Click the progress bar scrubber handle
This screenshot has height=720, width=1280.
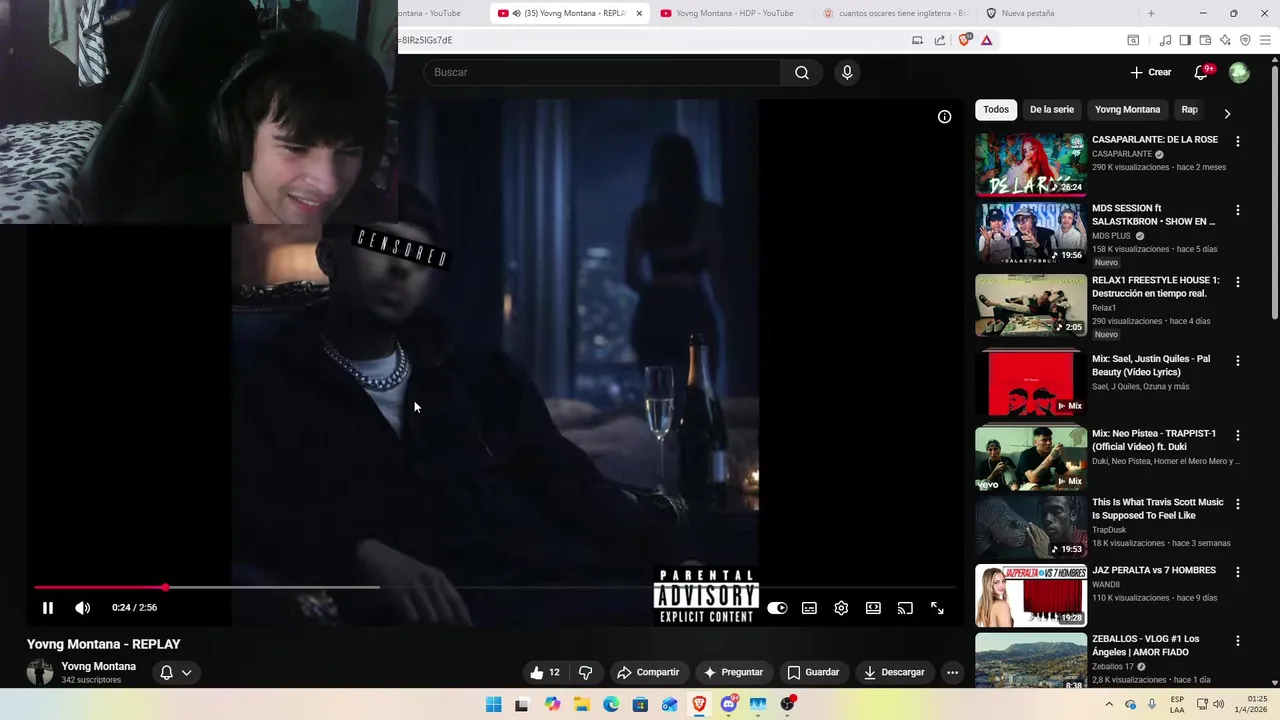pos(166,587)
